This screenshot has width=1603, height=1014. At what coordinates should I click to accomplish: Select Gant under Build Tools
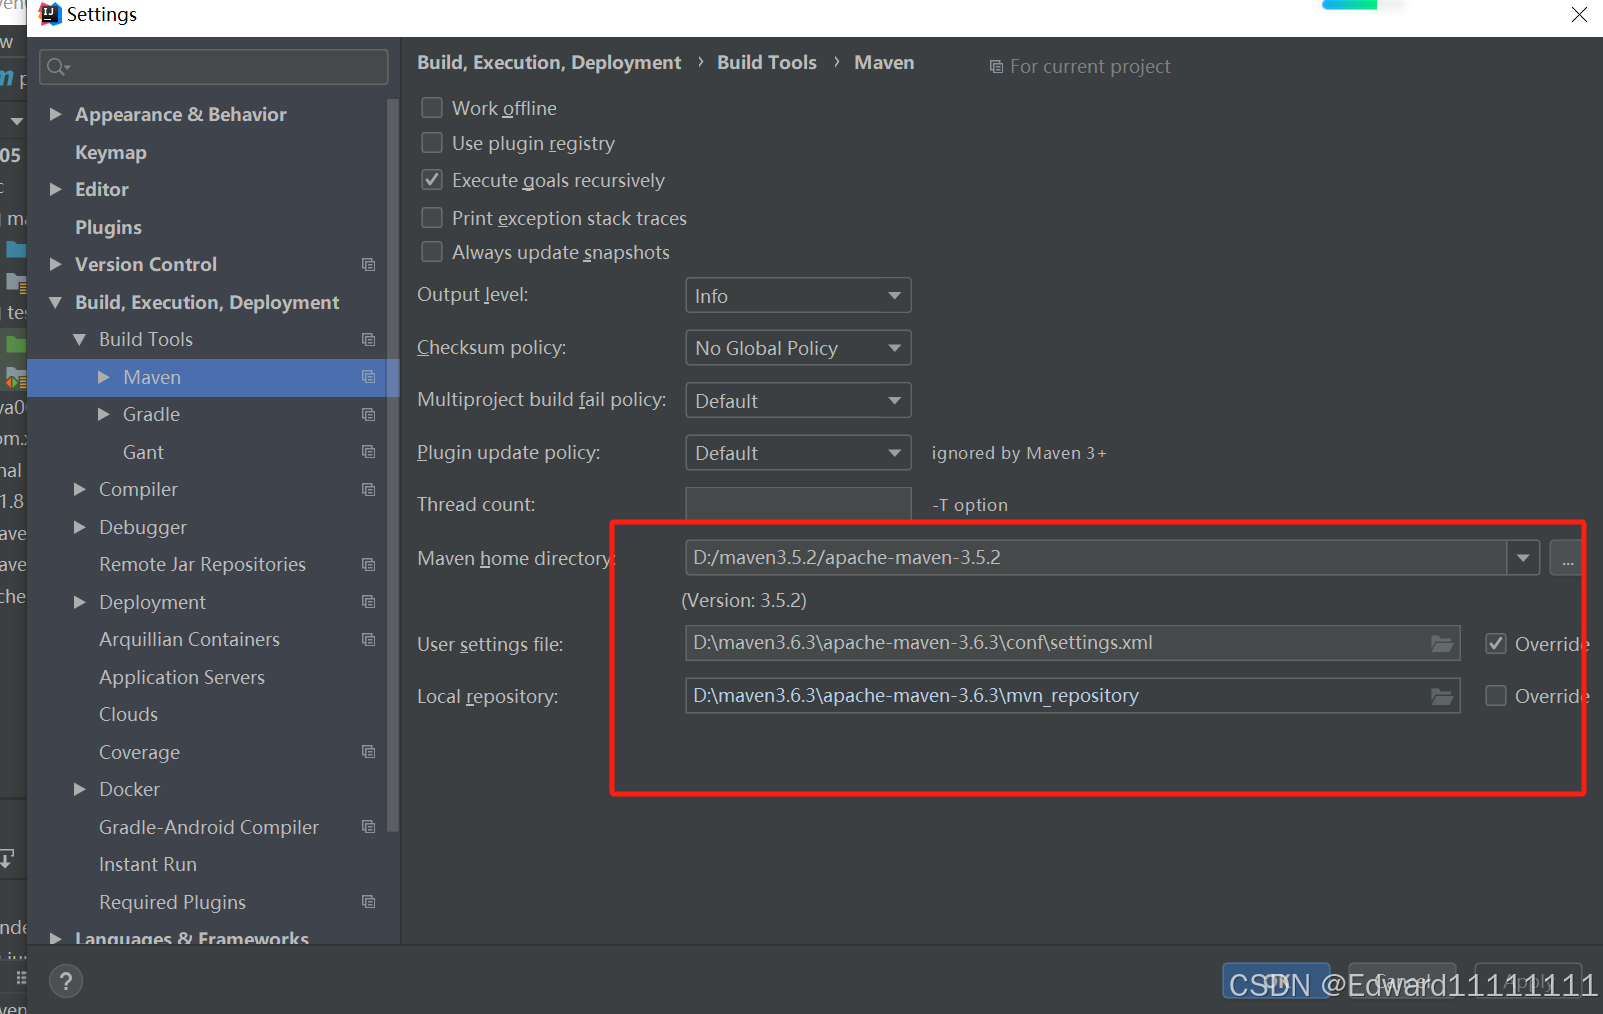click(x=143, y=452)
